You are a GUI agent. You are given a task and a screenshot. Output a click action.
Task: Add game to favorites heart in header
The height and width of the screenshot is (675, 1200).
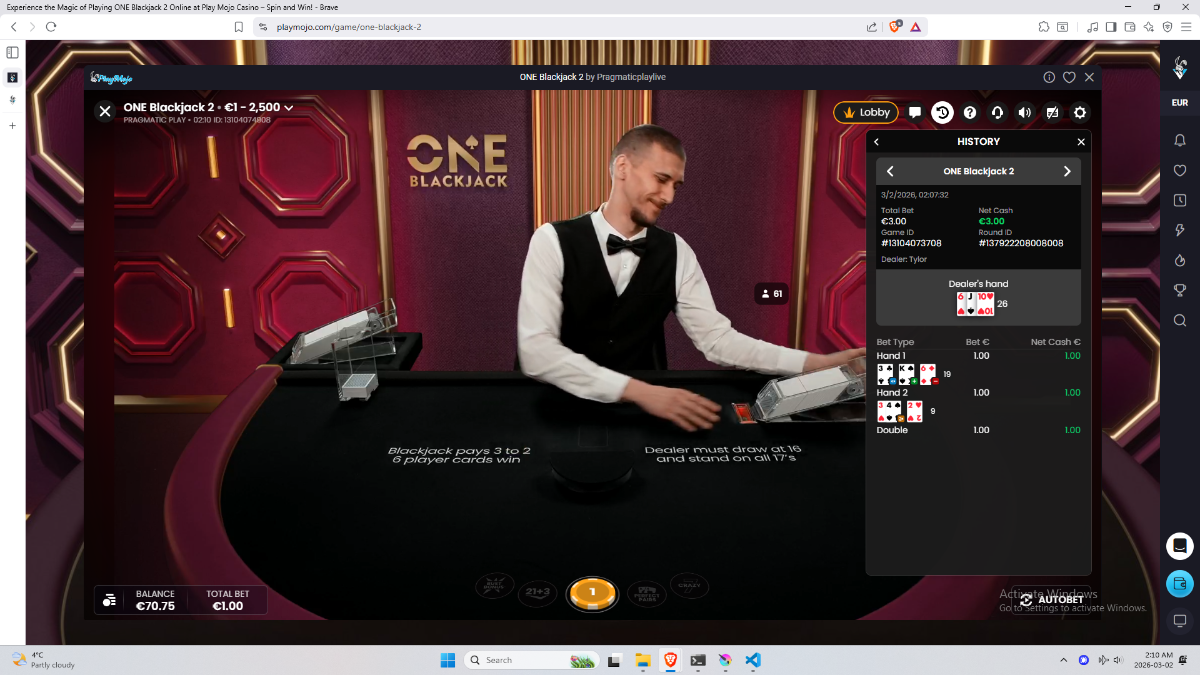(1069, 77)
